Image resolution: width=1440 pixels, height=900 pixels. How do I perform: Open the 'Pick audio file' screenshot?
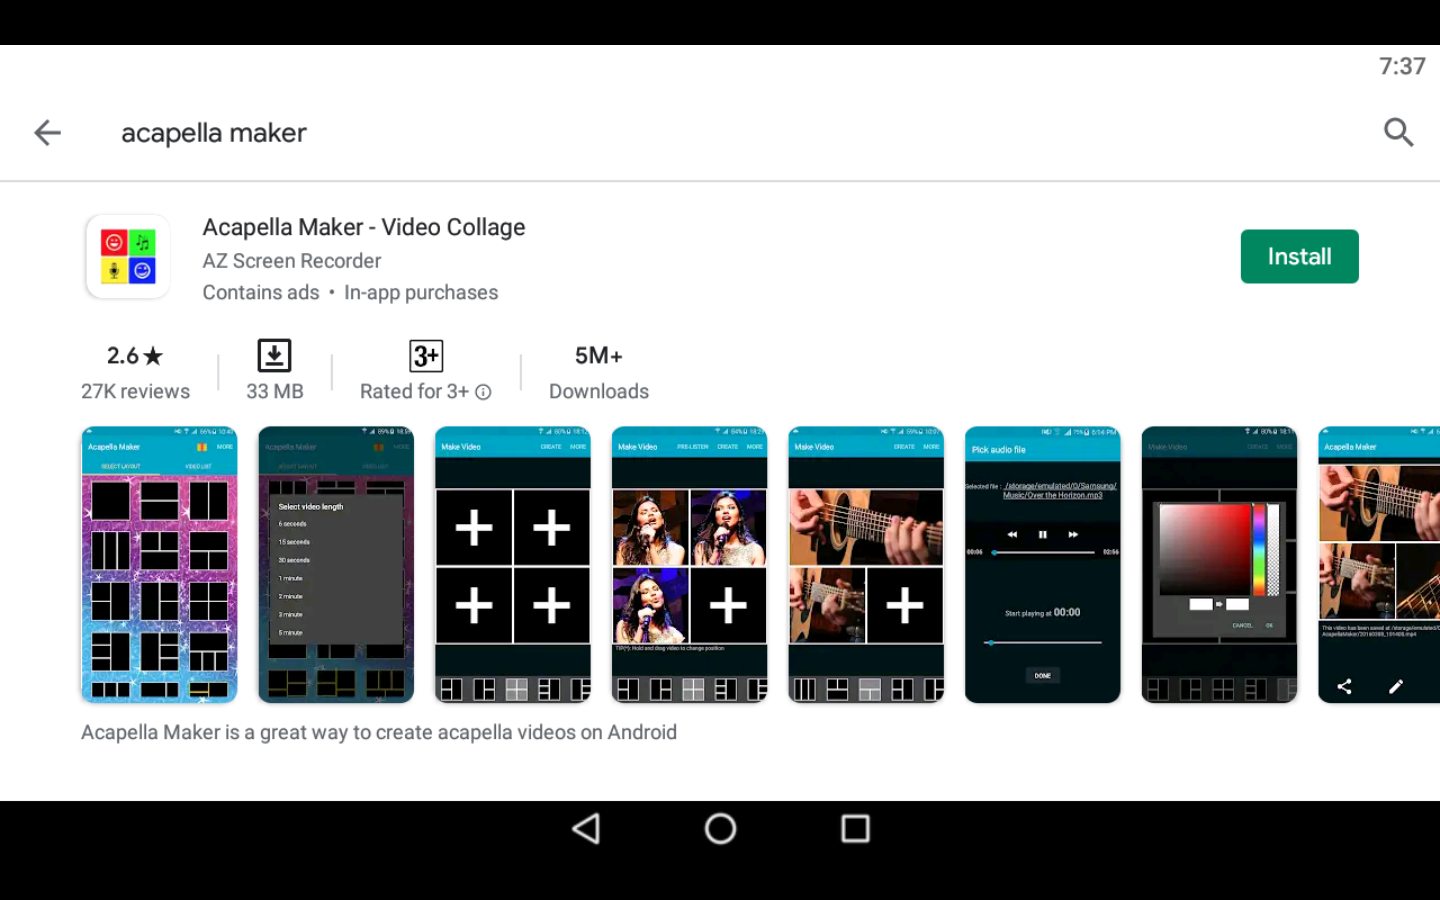(x=1043, y=565)
